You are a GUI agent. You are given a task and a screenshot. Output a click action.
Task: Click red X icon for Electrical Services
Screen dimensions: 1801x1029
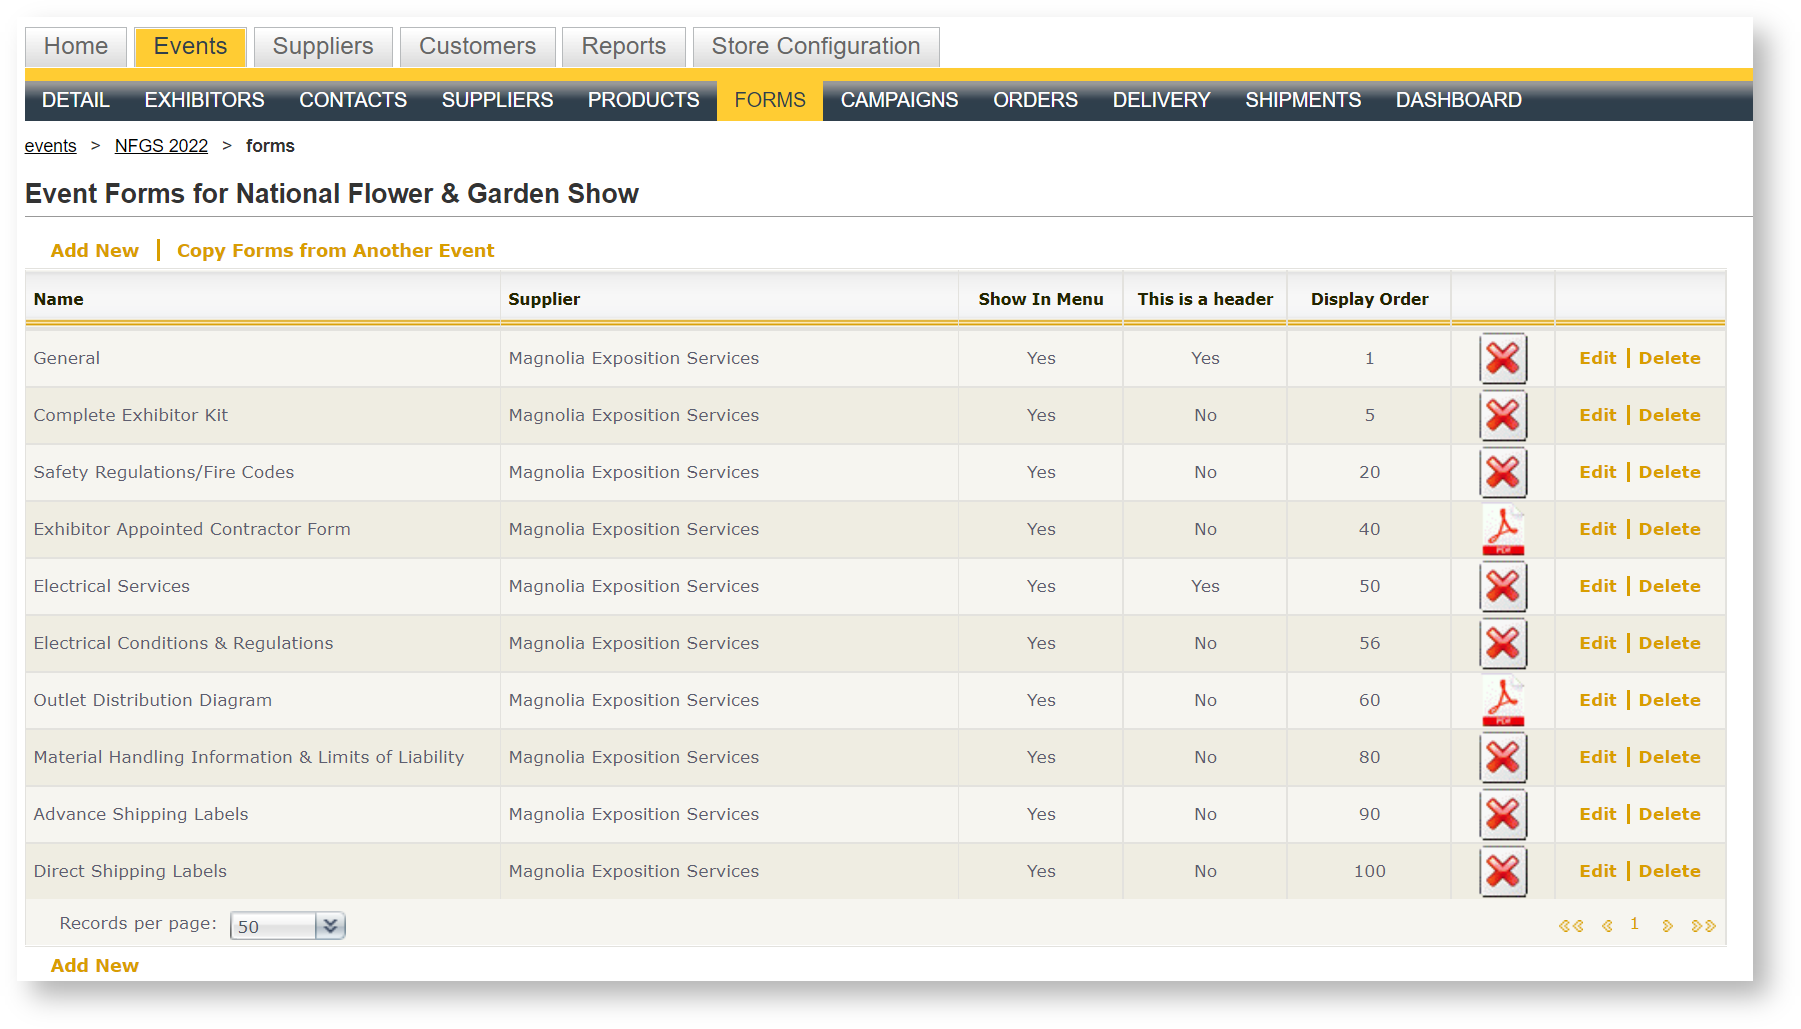(1502, 587)
